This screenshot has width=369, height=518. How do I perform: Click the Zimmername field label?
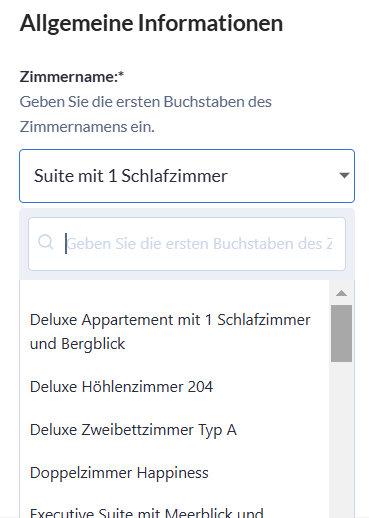[69, 77]
